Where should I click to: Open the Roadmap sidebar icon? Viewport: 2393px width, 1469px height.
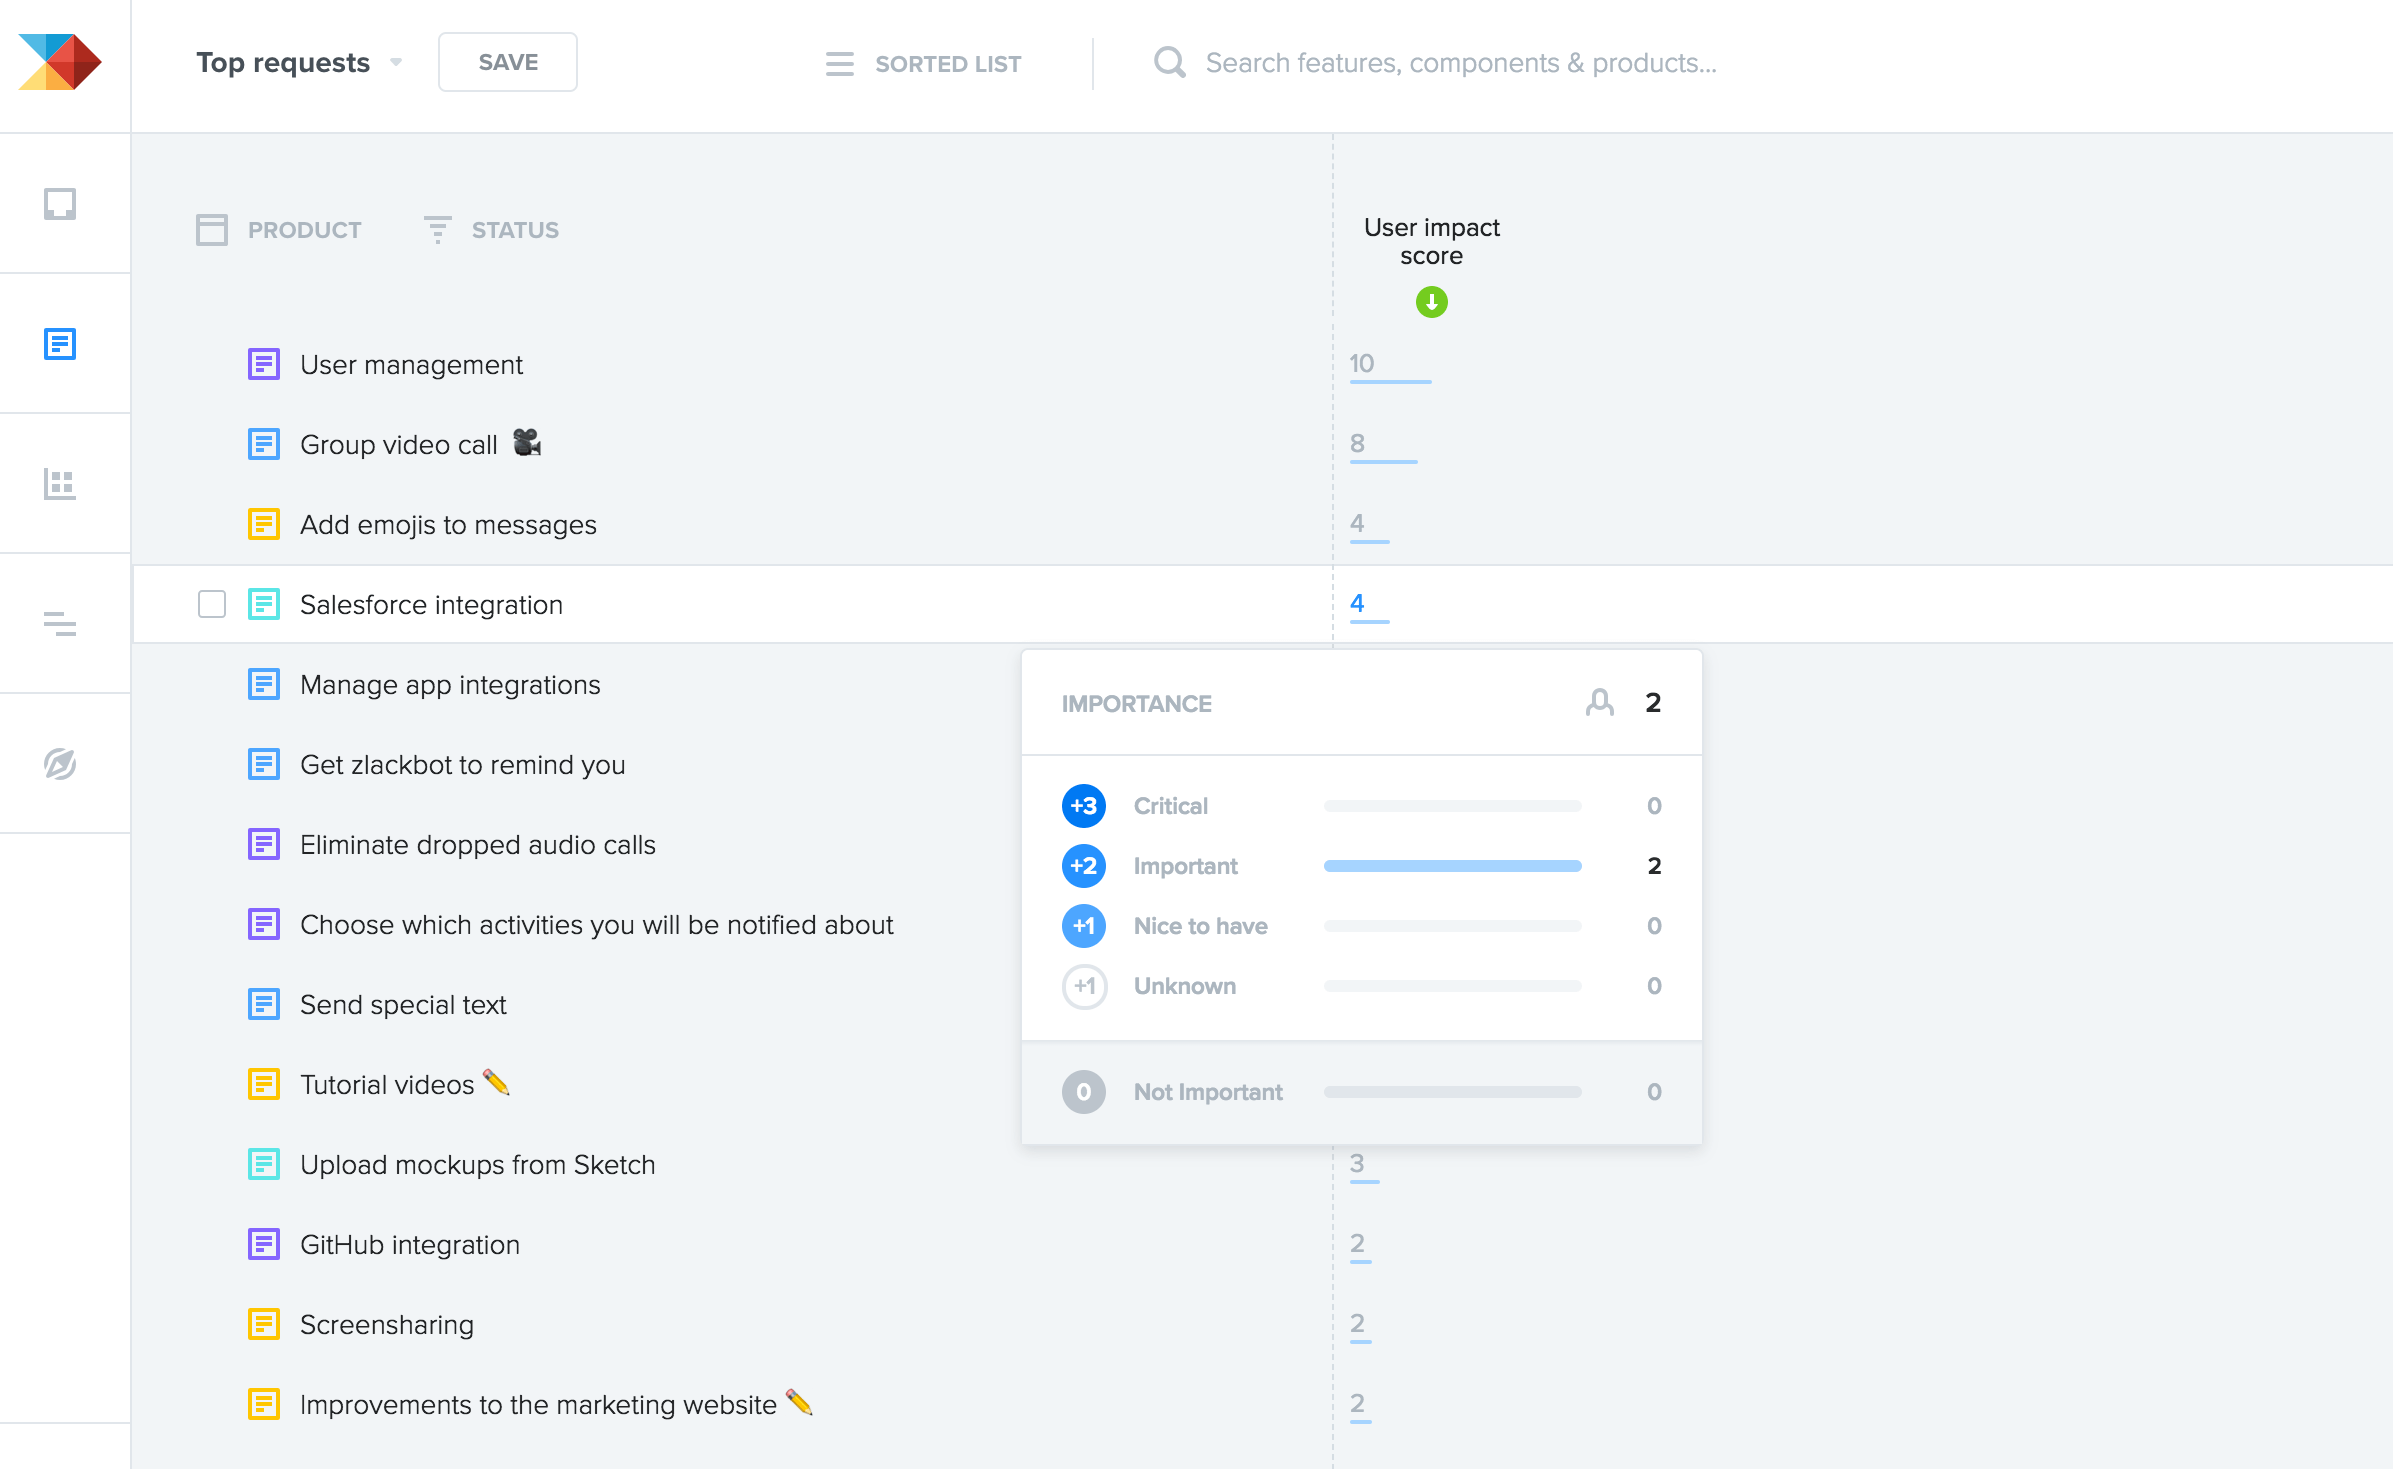[x=60, y=624]
